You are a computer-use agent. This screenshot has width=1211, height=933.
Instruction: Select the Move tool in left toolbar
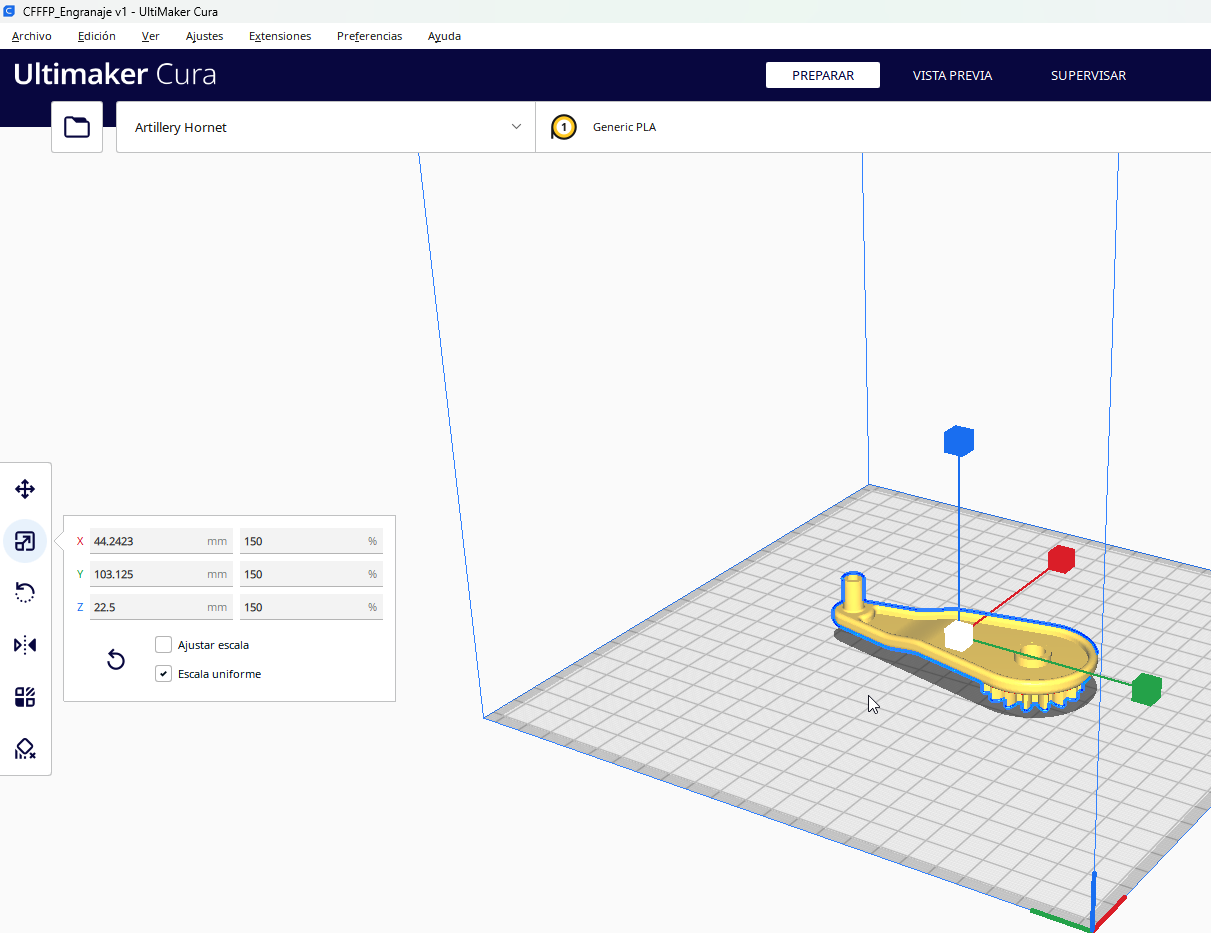(25, 489)
